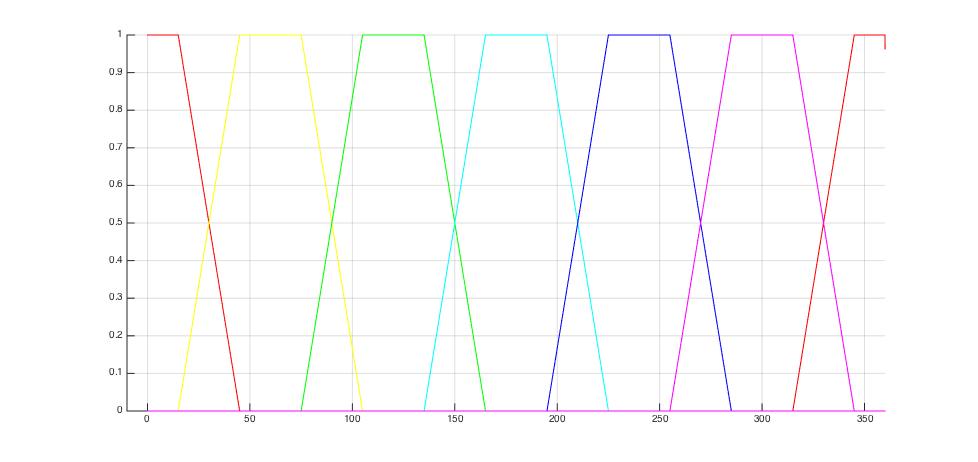This screenshot has width=978, height=462.
Task: Click the y-axis tick label 0.7
Action: (x=115, y=147)
